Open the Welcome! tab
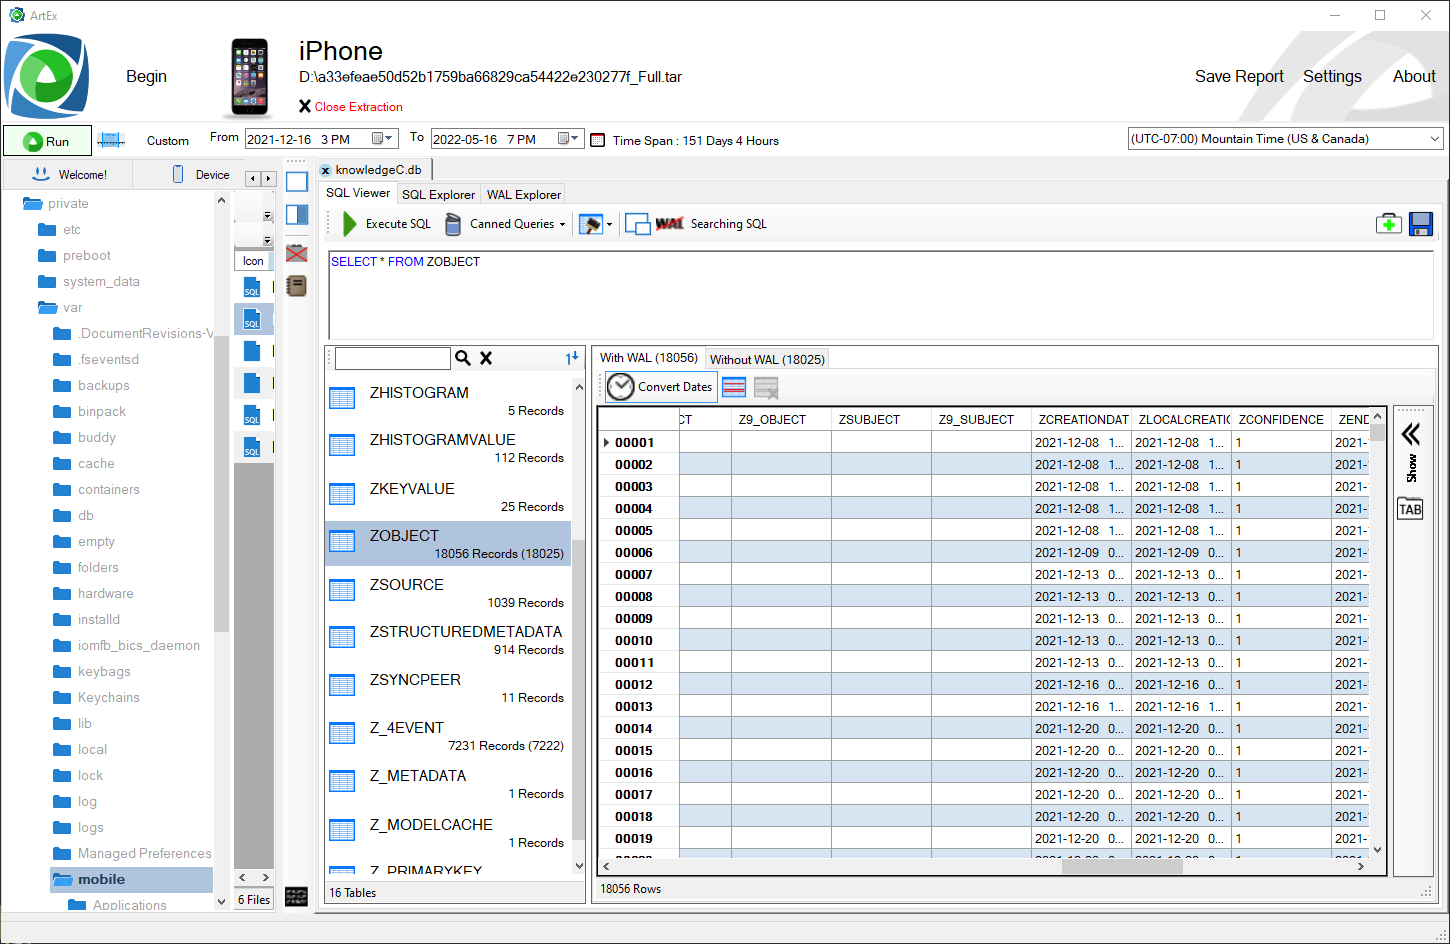 tap(70, 175)
